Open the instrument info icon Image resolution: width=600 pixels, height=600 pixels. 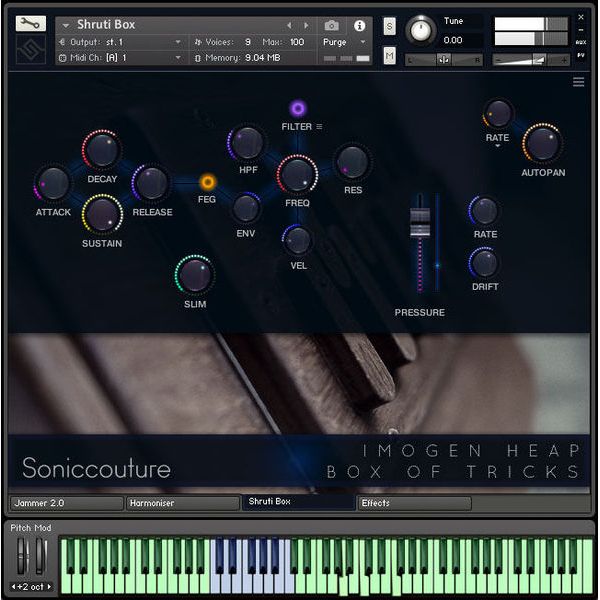pyautogui.click(x=359, y=26)
